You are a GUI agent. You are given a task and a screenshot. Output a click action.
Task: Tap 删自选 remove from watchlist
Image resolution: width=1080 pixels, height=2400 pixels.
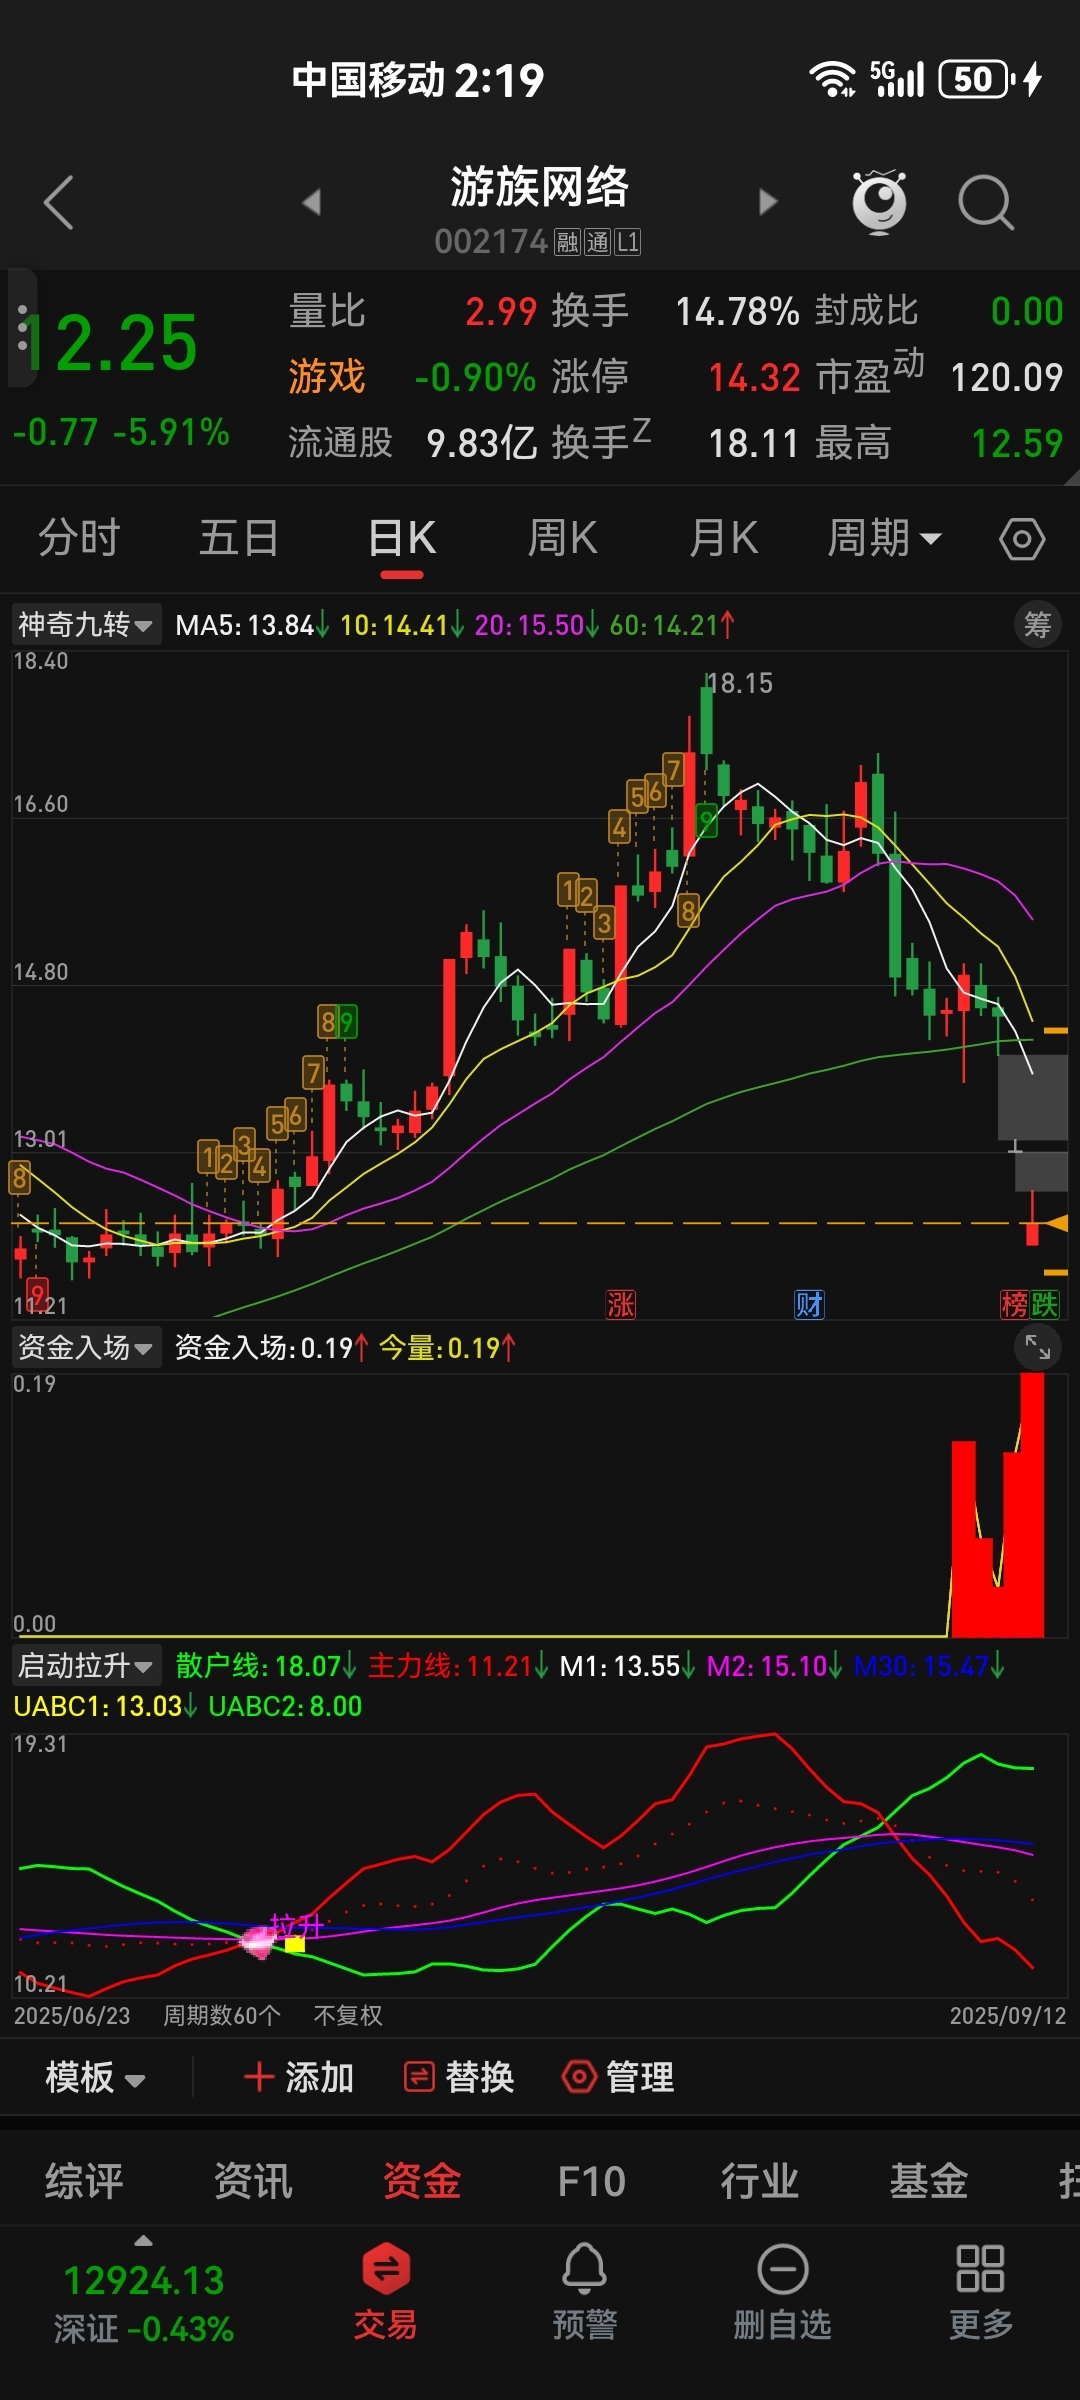(x=783, y=2291)
